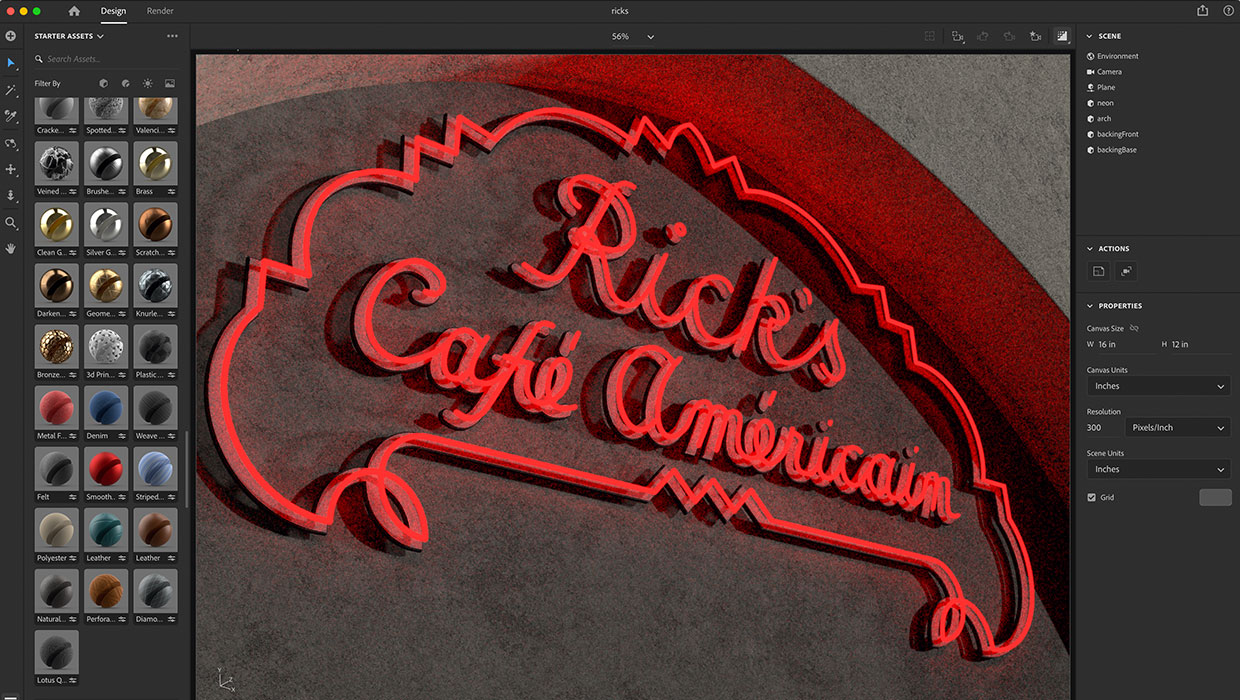
Task: Open Starter Assets more options ellipsis
Action: [172, 36]
